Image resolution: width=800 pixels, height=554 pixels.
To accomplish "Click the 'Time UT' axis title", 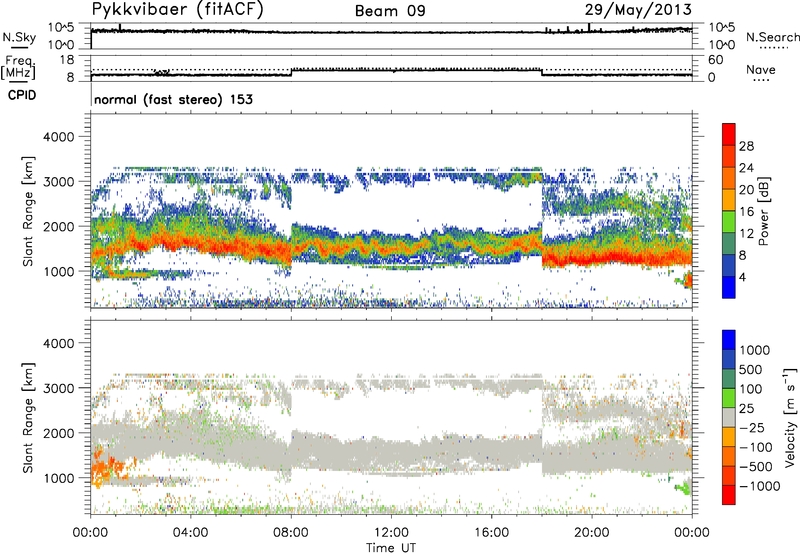I will point(391,548).
